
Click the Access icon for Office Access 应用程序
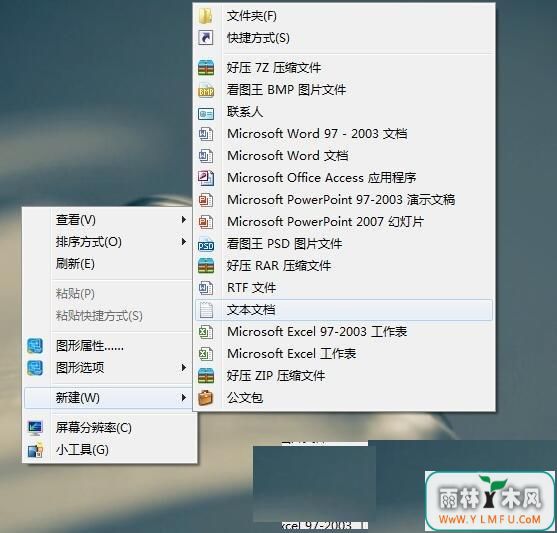tap(206, 178)
